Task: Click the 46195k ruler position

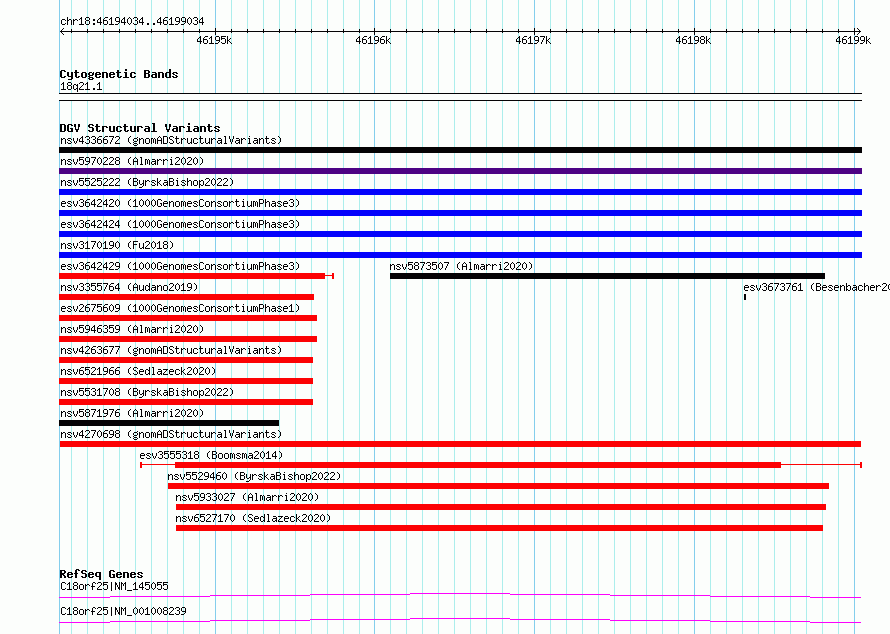Action: tap(214, 40)
